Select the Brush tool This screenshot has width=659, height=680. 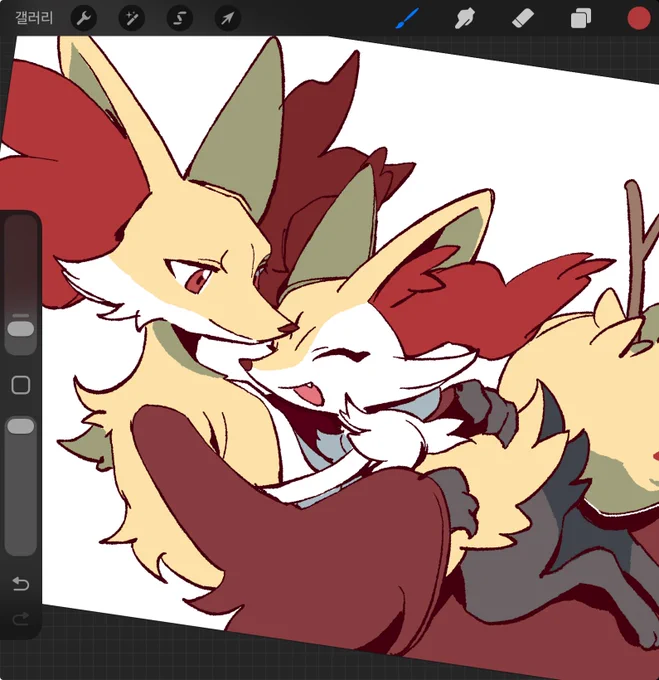407,18
